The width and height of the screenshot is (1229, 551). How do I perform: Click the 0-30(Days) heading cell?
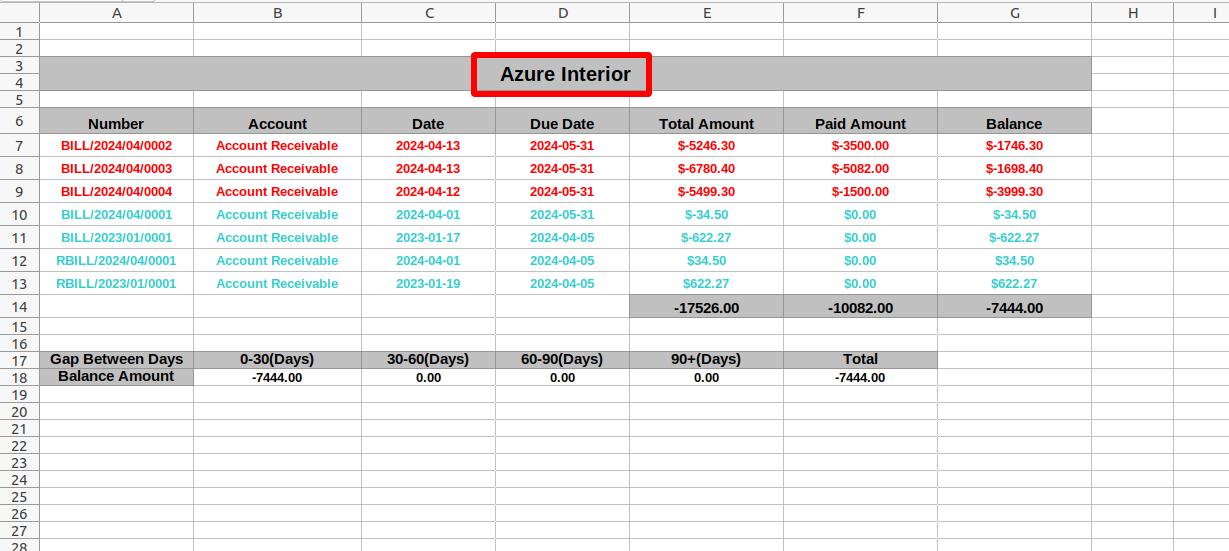[277, 359]
